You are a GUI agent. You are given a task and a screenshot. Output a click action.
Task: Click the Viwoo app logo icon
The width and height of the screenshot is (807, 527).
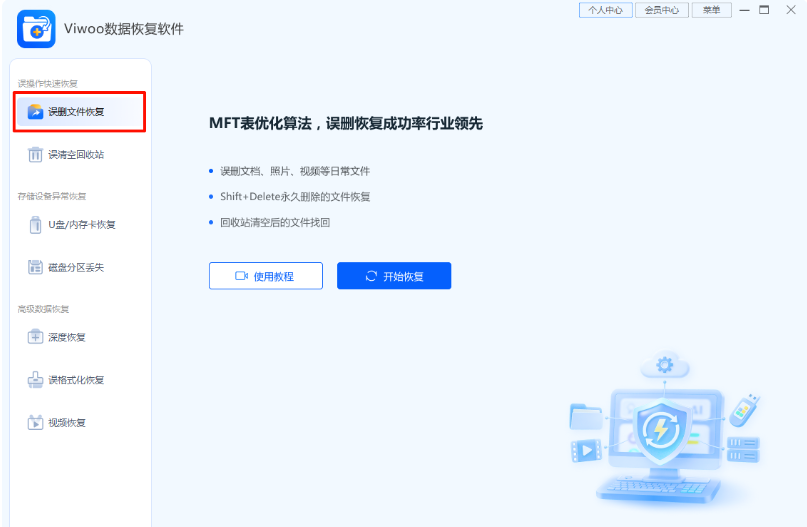(x=36, y=29)
